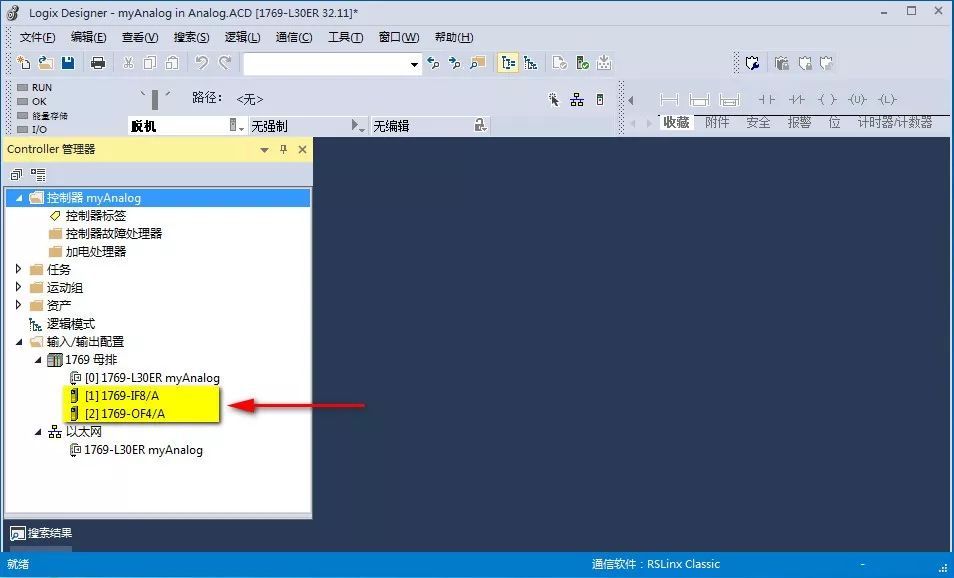Open the 搜索结果 panel at bottom
Screen dimensions: 954x578
coord(41,533)
